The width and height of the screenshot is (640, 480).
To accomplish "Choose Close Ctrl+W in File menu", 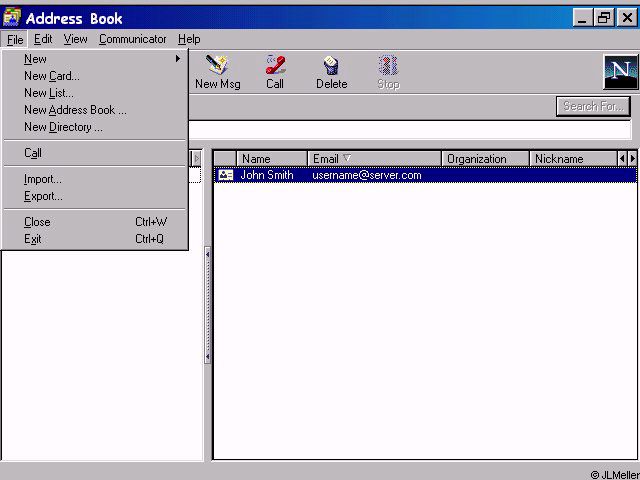I will [x=95, y=222].
